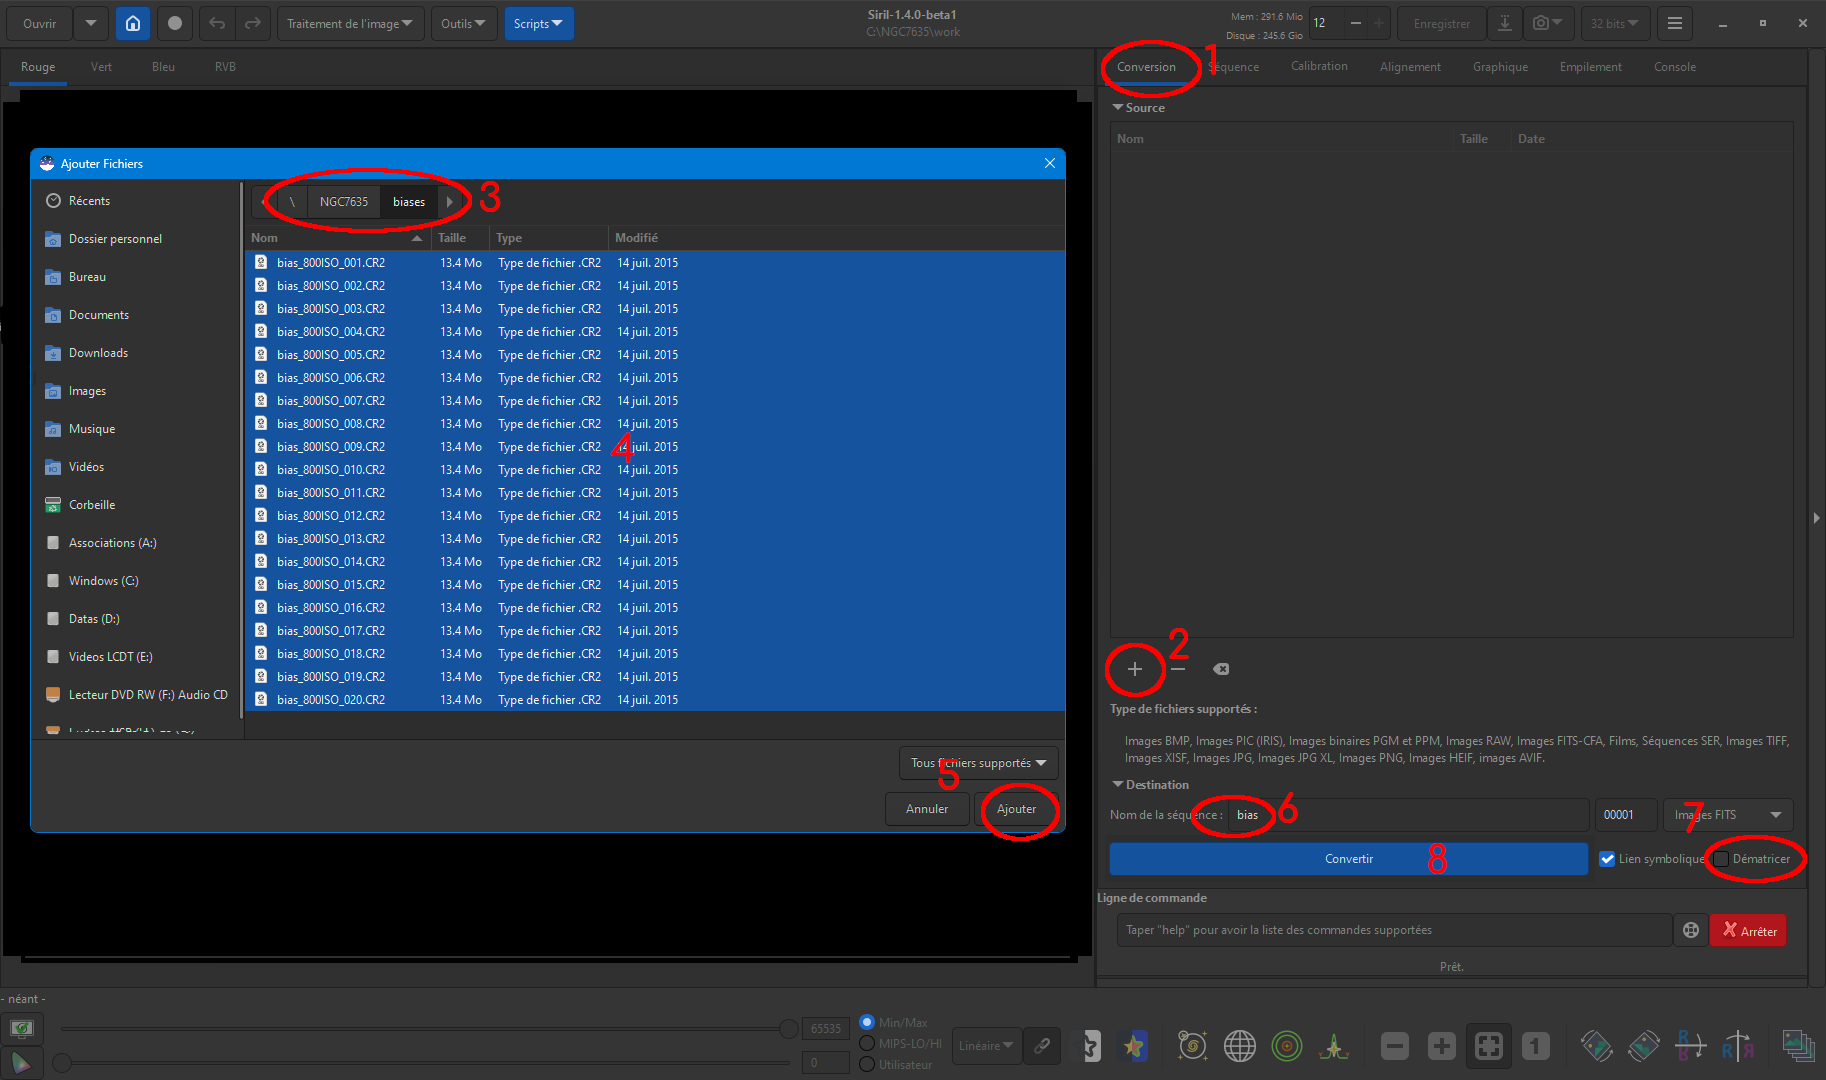This screenshot has width=1826, height=1080.
Task: Enable the Dématricer checkbox
Action: tap(1721, 859)
